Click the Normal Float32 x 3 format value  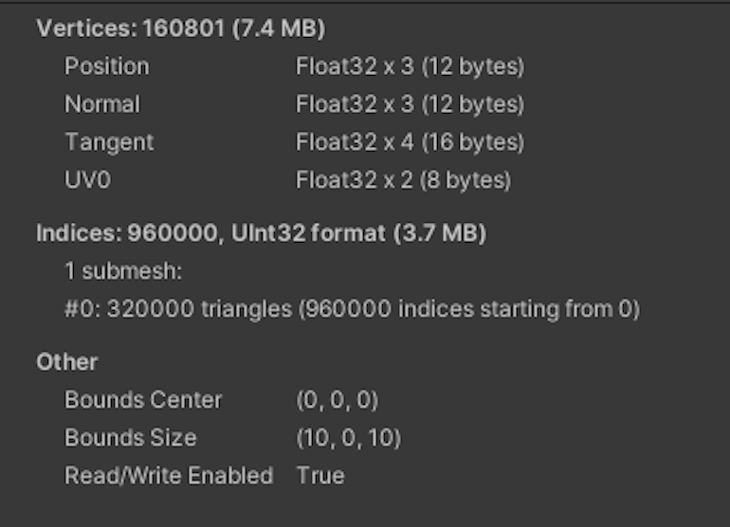[409, 104]
